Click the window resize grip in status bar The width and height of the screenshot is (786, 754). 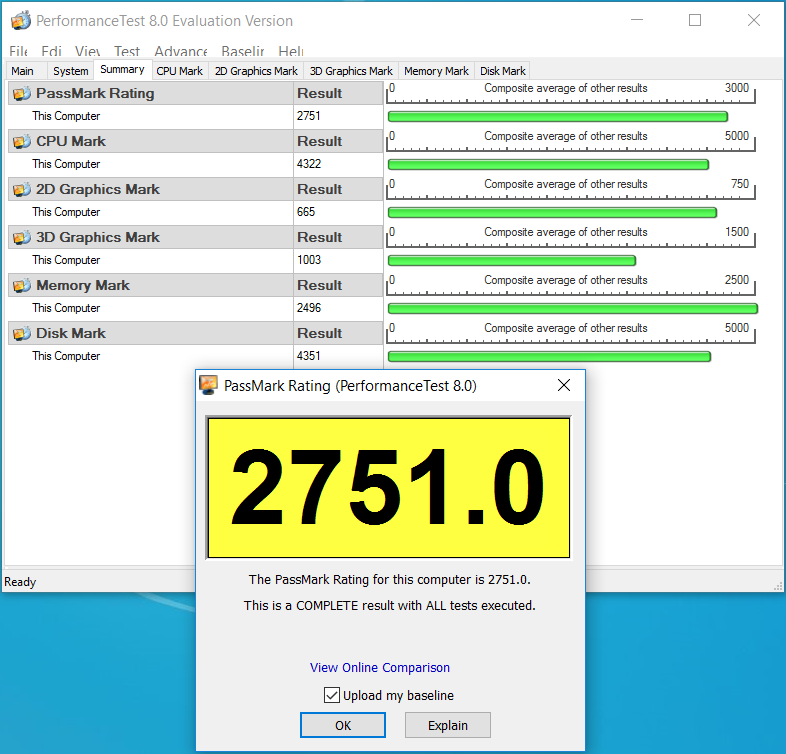(778, 586)
